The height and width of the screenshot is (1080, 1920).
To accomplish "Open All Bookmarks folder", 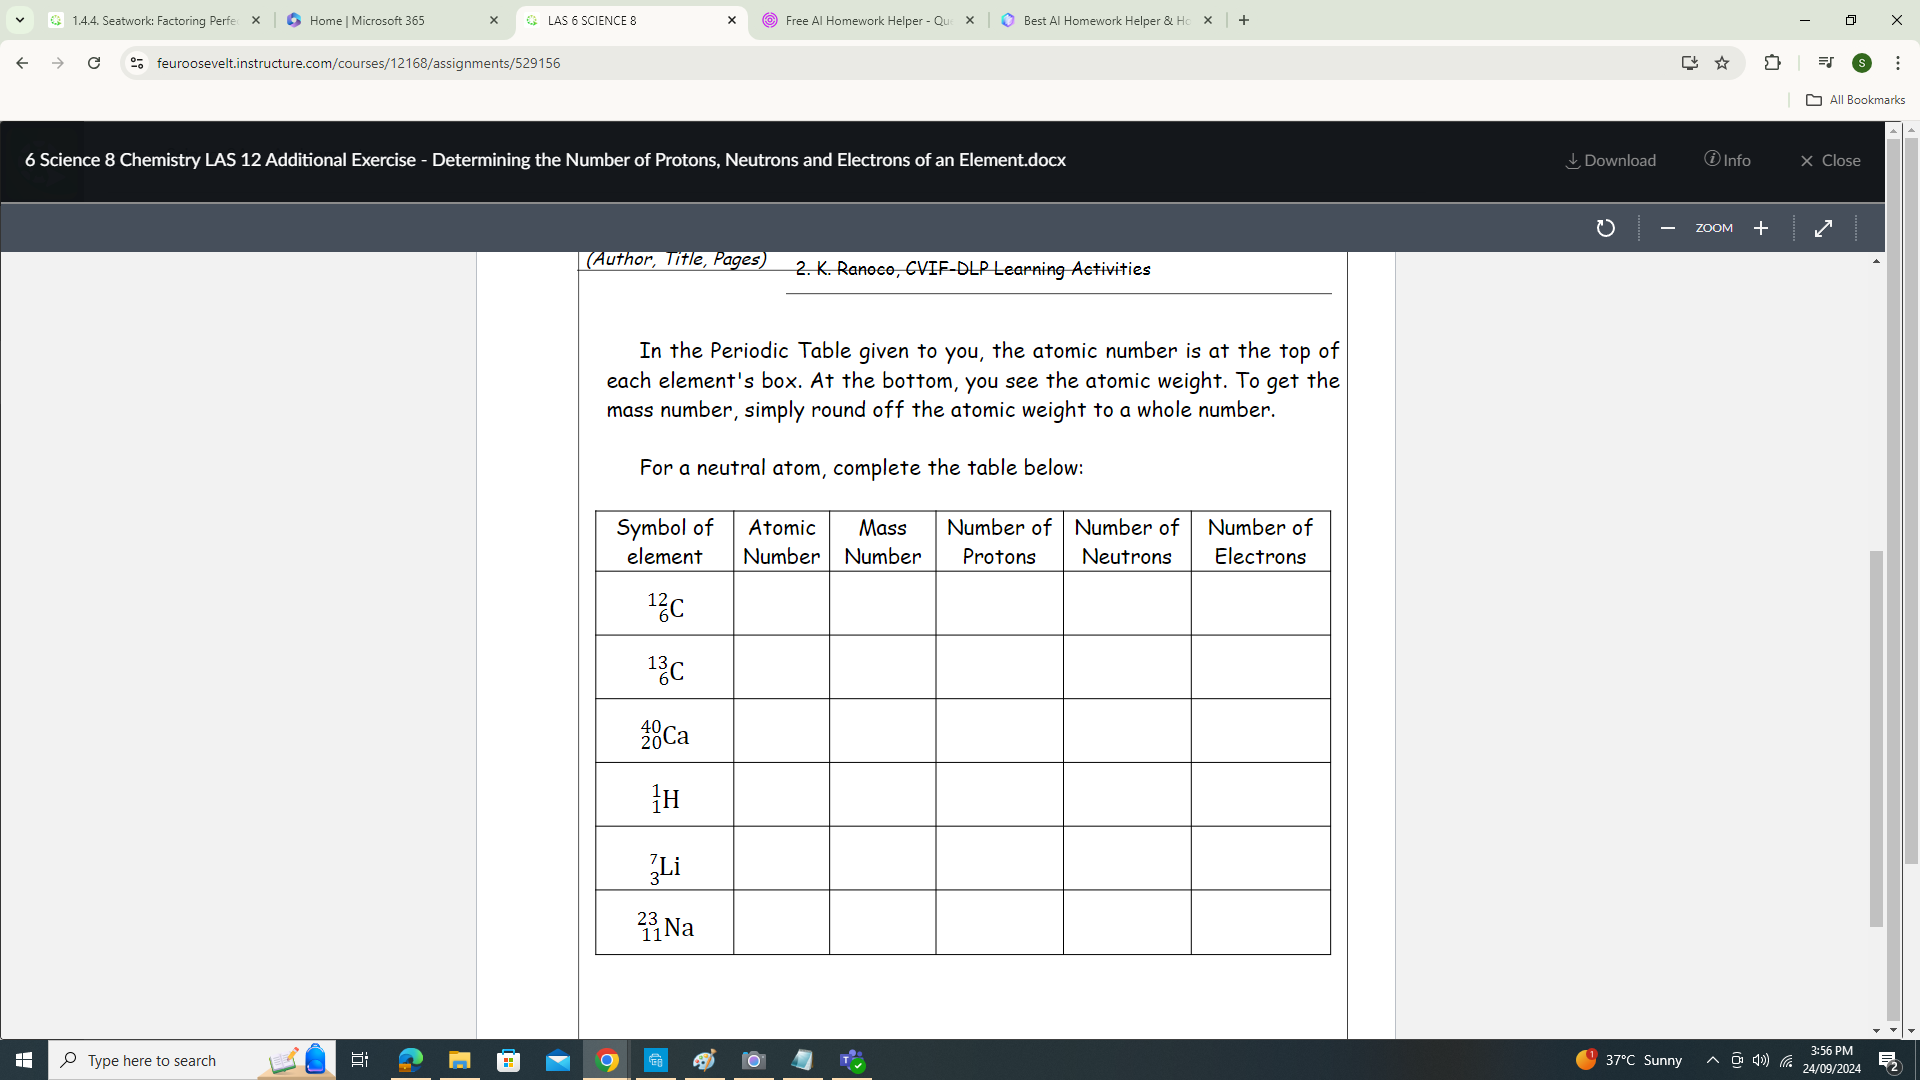I will [1855, 100].
